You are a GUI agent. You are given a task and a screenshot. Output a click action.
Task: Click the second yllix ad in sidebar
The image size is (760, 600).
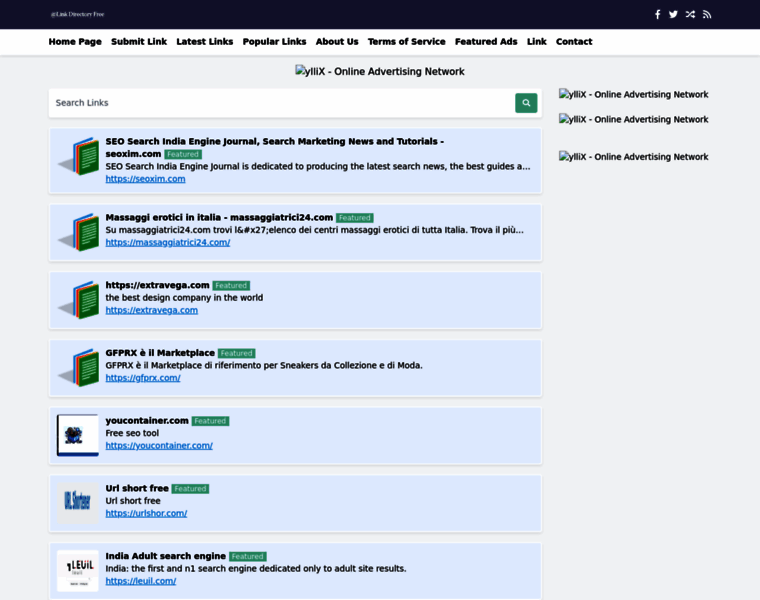tap(633, 119)
